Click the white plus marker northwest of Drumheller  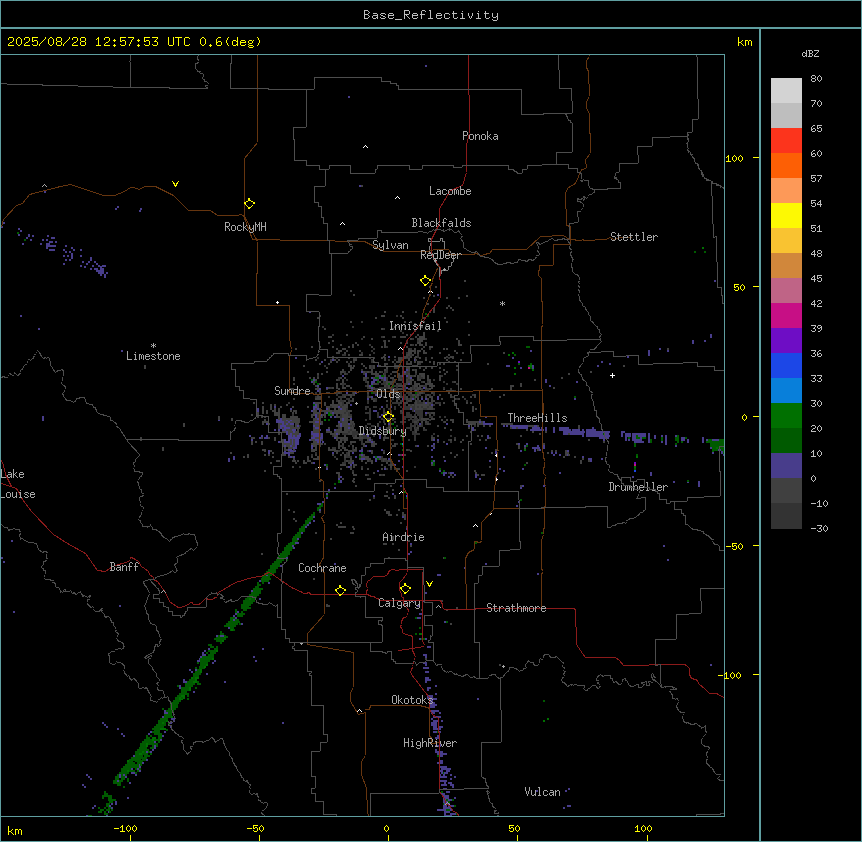(612, 375)
